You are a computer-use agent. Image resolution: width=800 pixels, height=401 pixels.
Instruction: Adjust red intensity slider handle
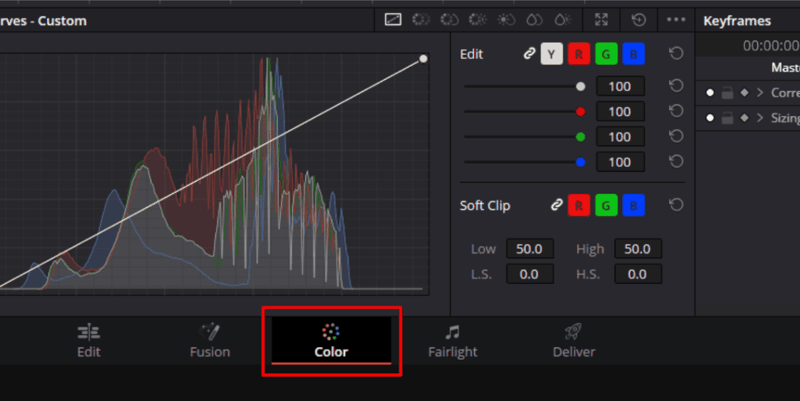click(581, 112)
